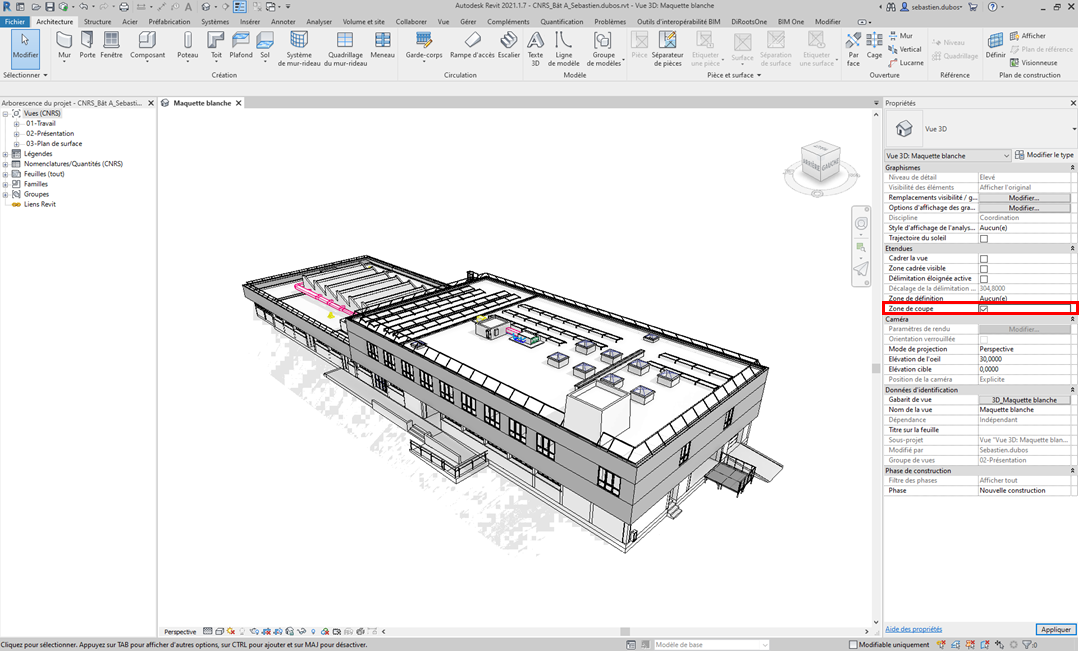This screenshot has height=651, width=1079.
Task: Open the Annoter ribbon tab
Action: click(283, 21)
